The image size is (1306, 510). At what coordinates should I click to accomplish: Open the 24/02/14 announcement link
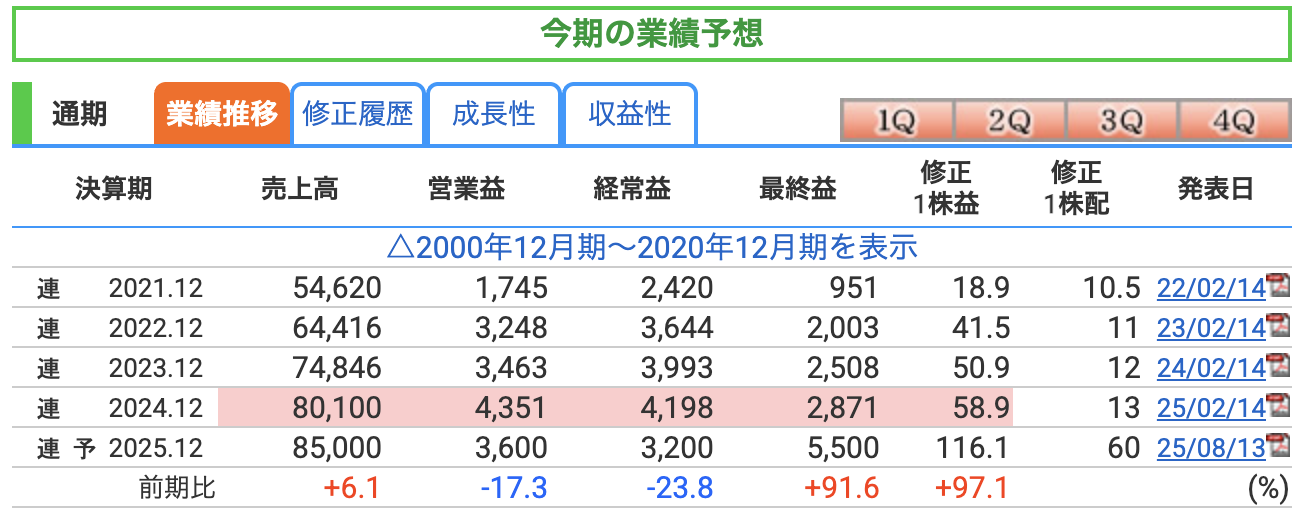pos(1211,368)
